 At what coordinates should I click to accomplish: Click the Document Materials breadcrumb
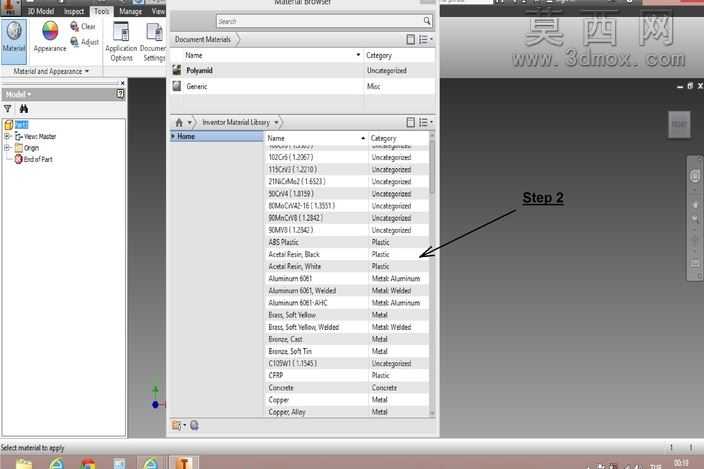coord(203,39)
